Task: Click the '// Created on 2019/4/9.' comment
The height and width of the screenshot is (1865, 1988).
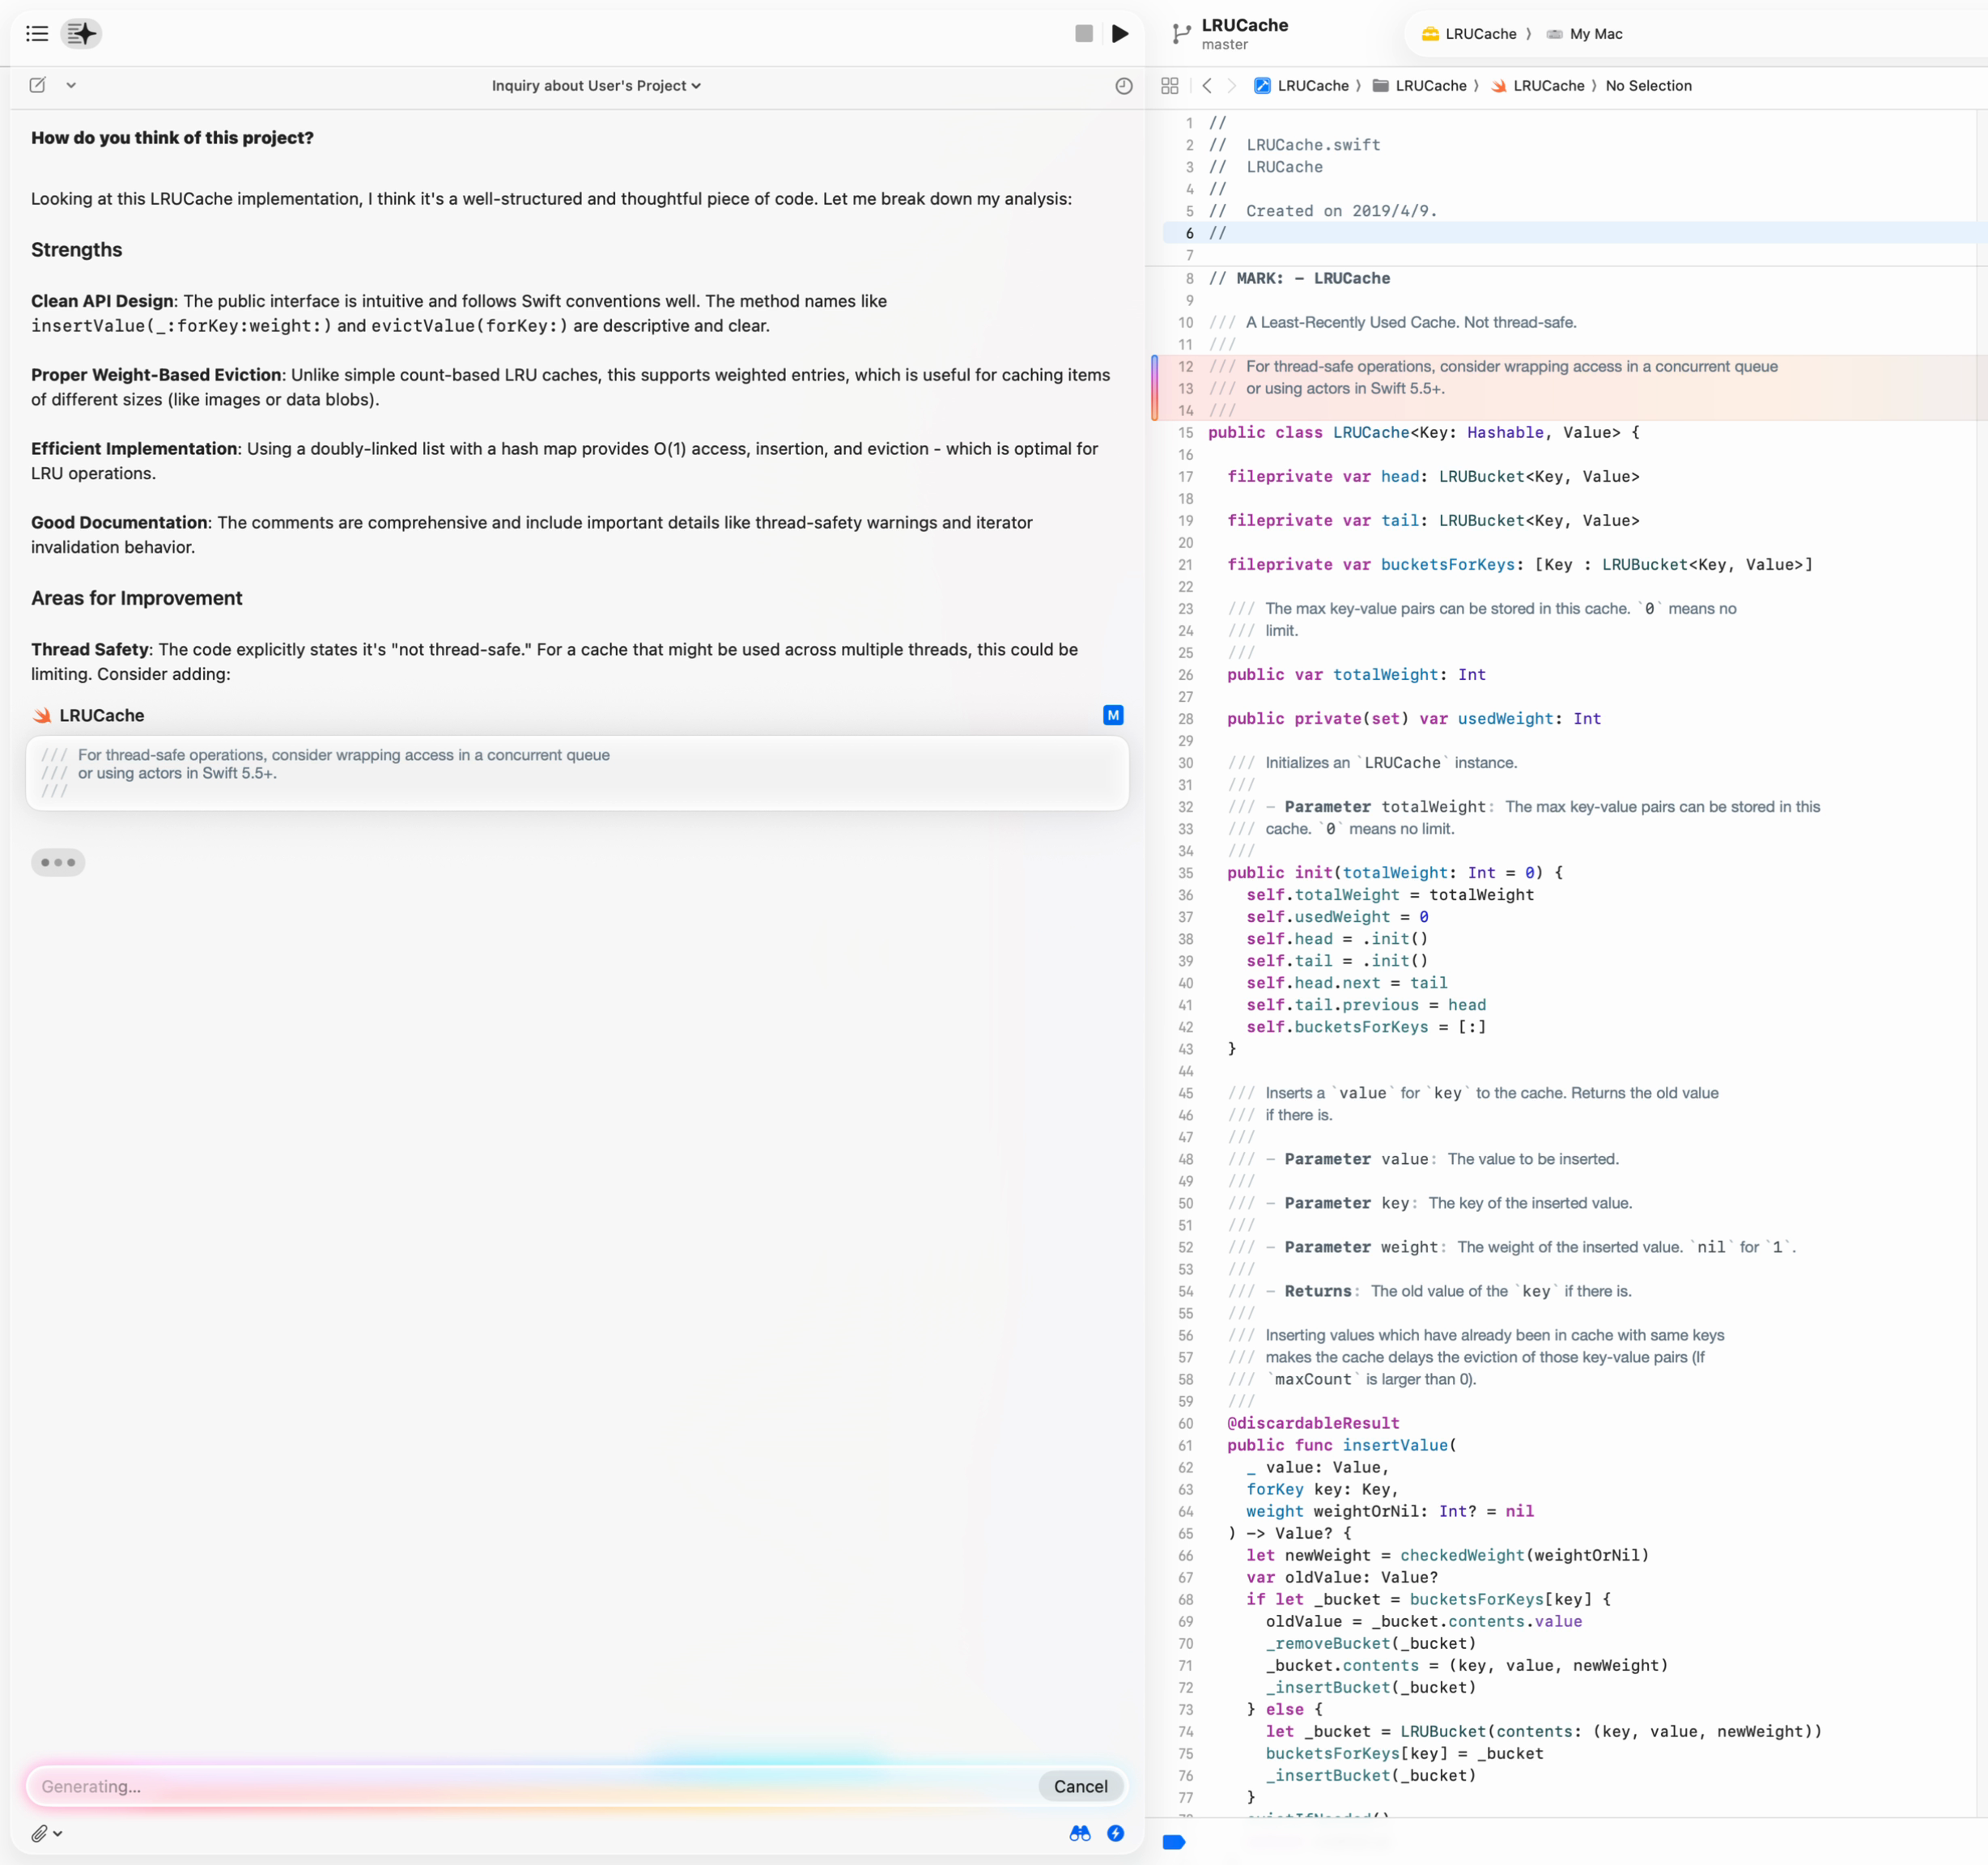Action: (1323, 211)
